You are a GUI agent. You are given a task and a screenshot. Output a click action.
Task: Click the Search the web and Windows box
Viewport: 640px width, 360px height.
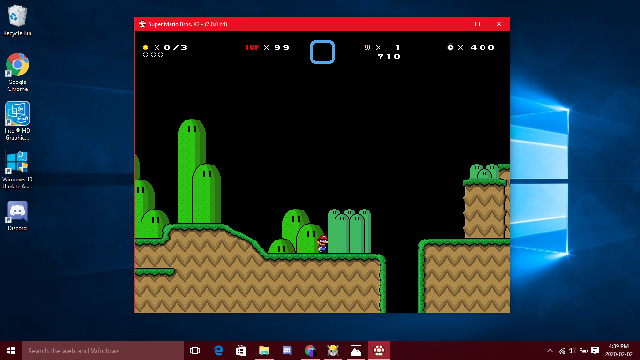(103, 351)
